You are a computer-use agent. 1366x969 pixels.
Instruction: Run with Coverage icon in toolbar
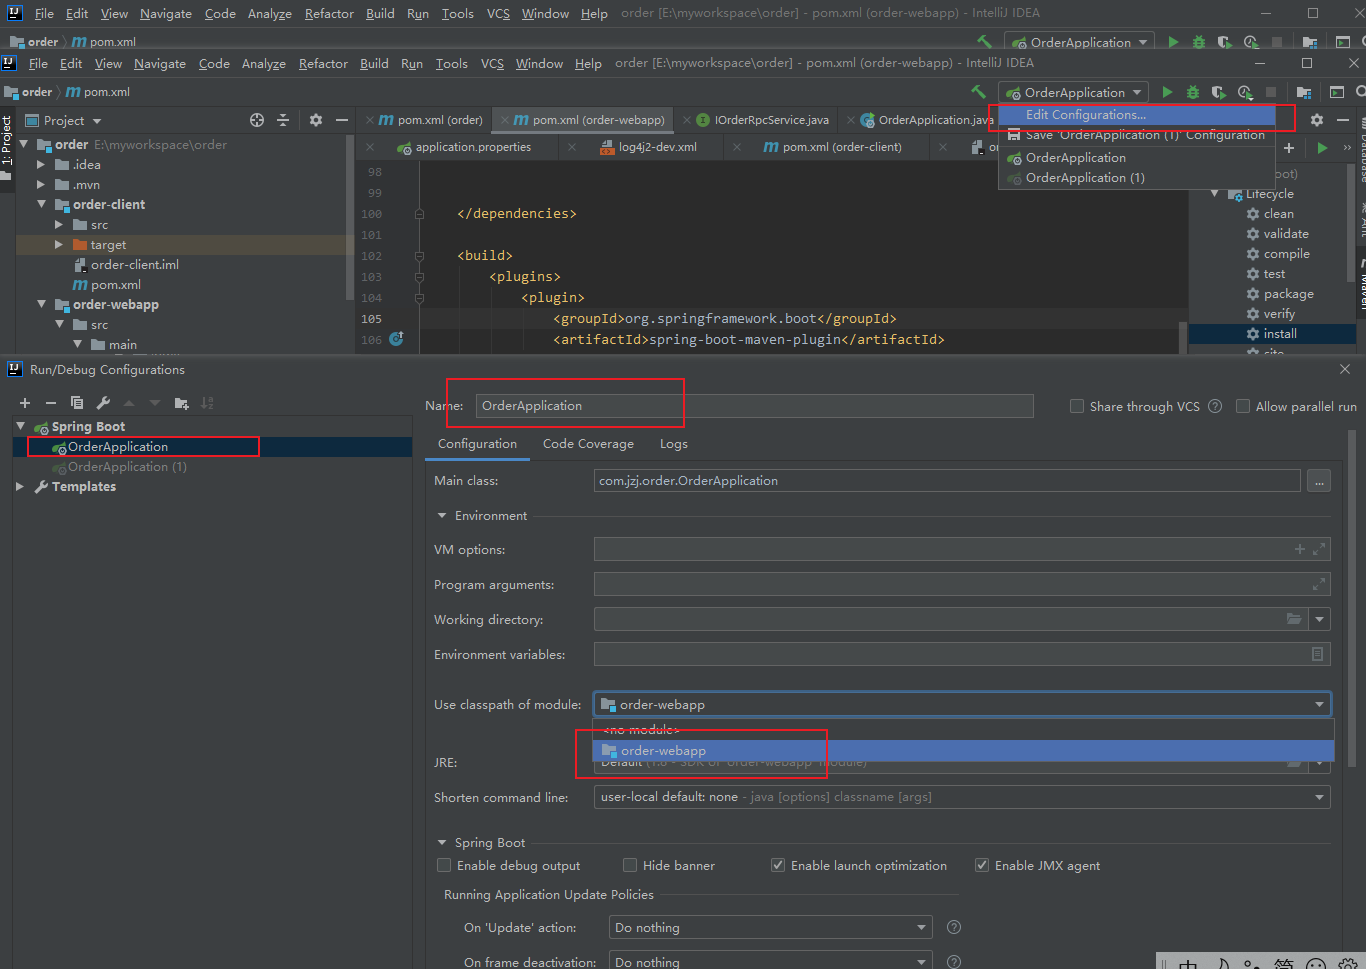[x=1219, y=92]
